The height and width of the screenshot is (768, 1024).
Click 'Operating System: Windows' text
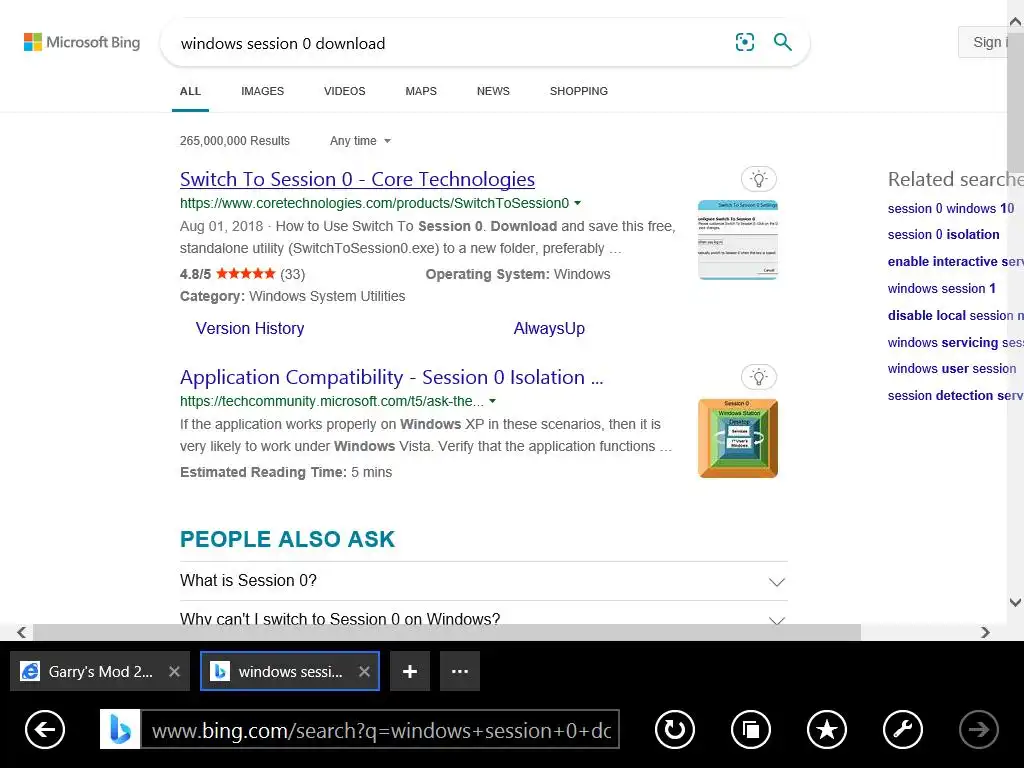tap(518, 274)
